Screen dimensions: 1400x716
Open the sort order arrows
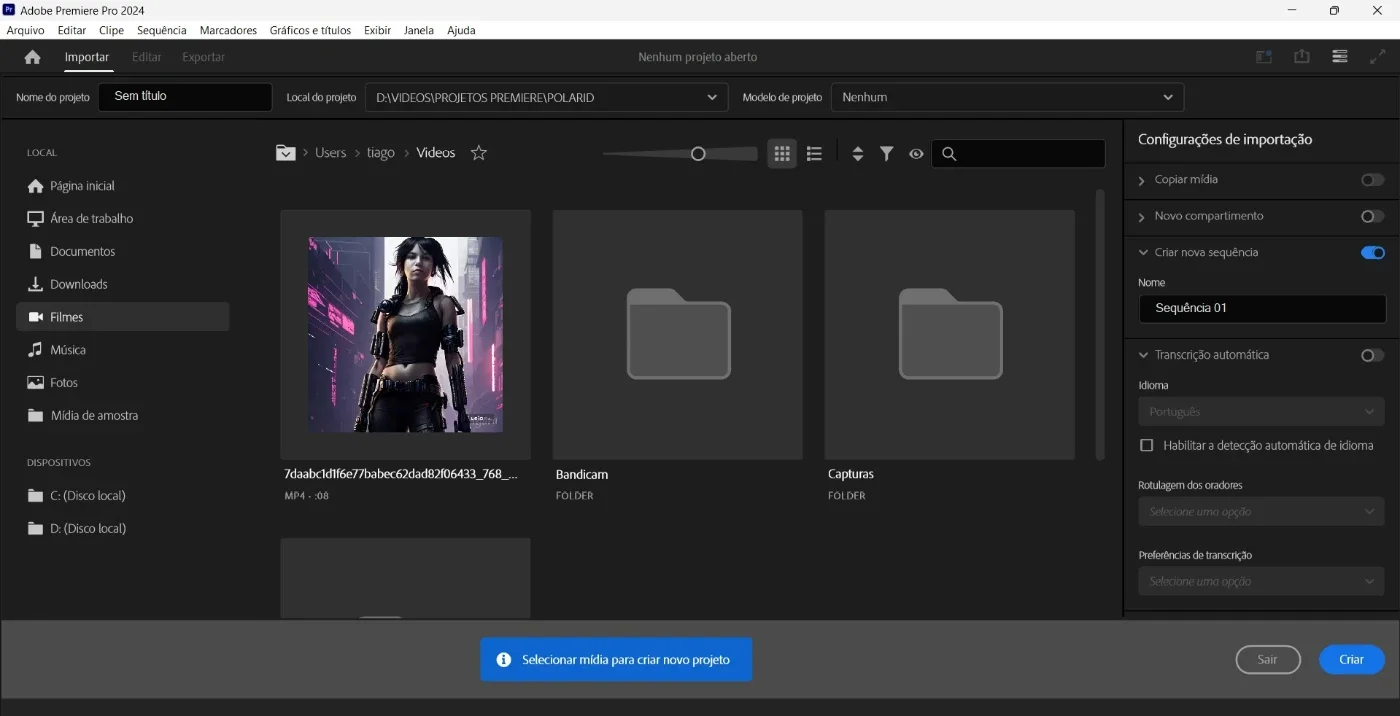[x=857, y=153]
